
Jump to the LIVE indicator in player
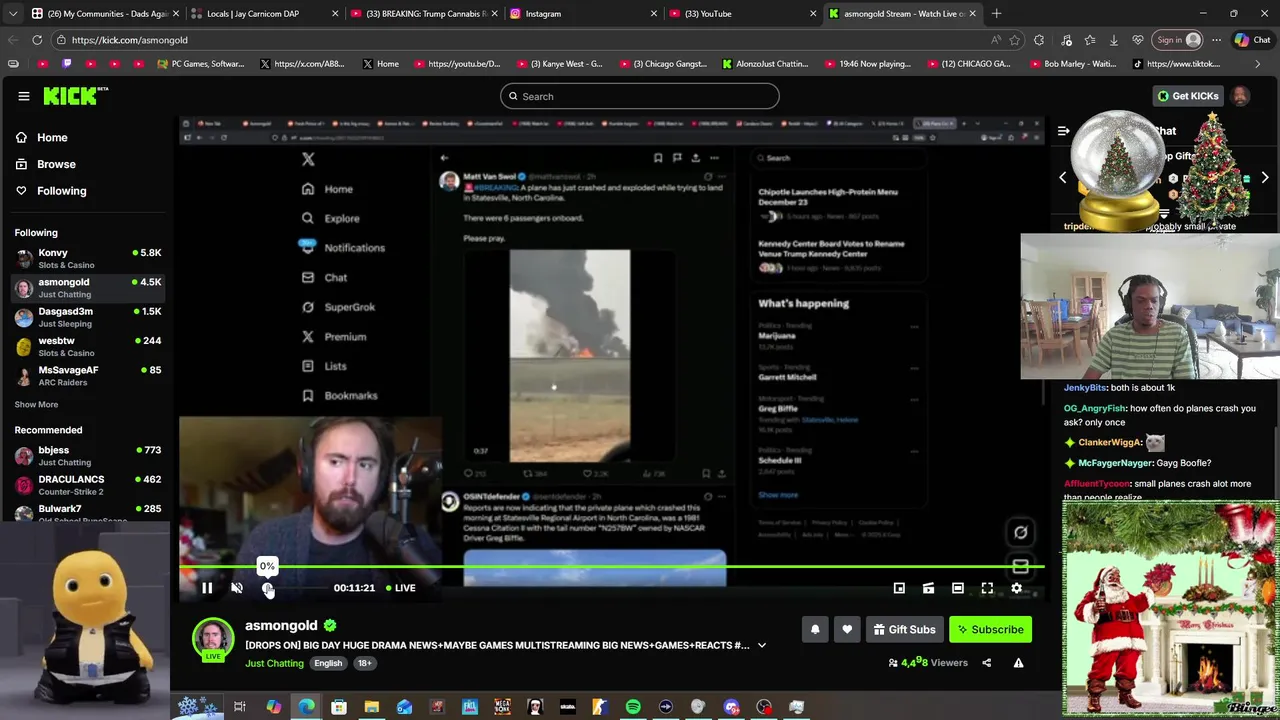400,588
